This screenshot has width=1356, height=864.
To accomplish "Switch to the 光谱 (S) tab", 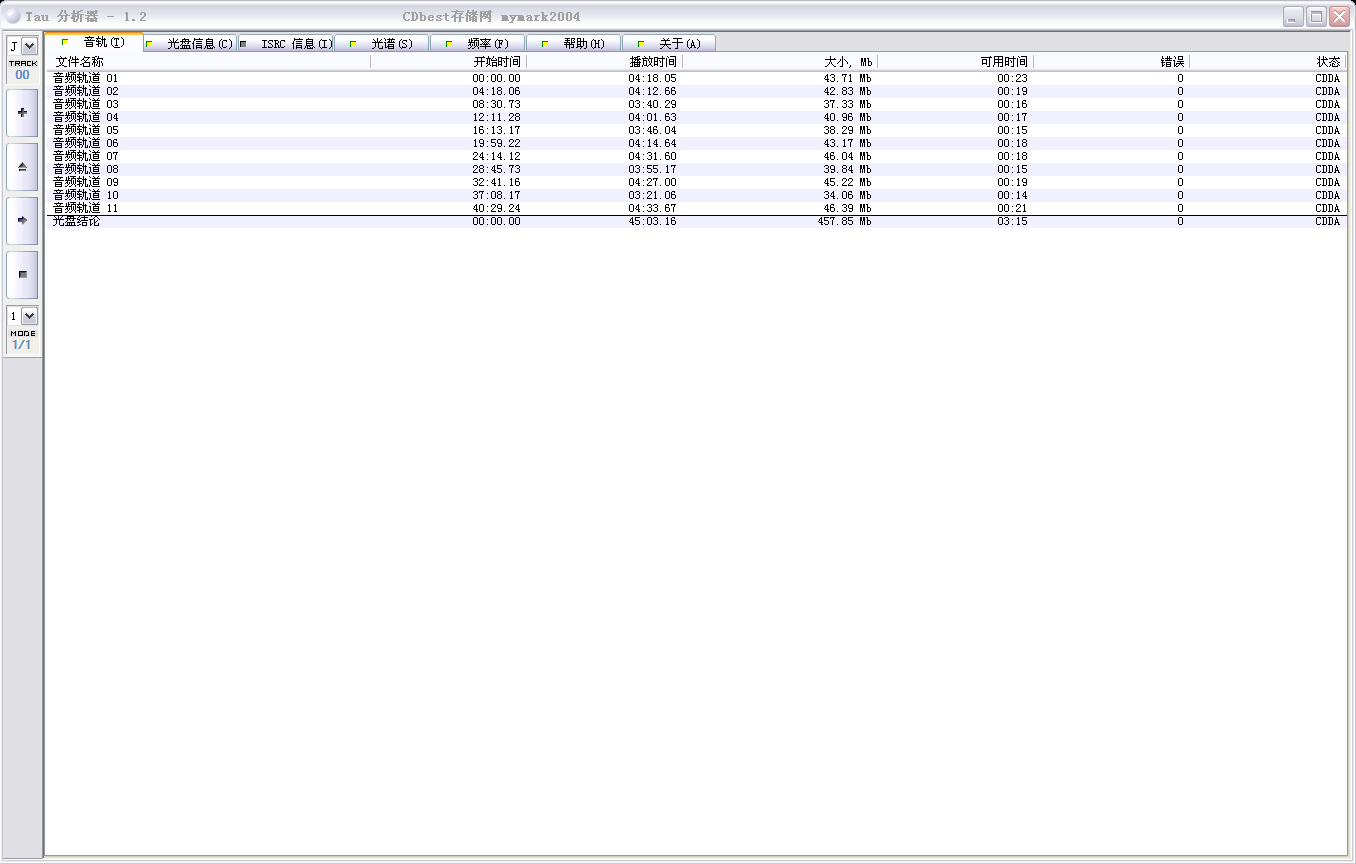I will pyautogui.click(x=382, y=43).
